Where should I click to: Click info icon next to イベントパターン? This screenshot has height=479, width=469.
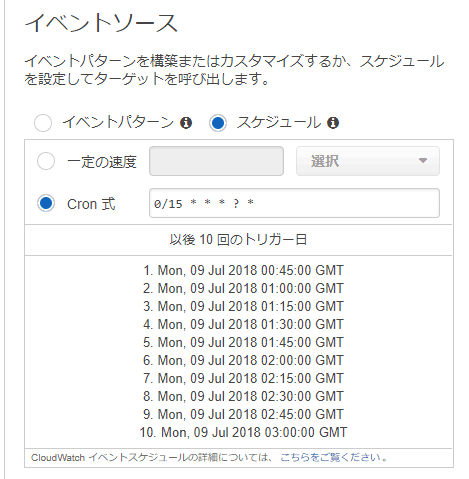point(186,123)
